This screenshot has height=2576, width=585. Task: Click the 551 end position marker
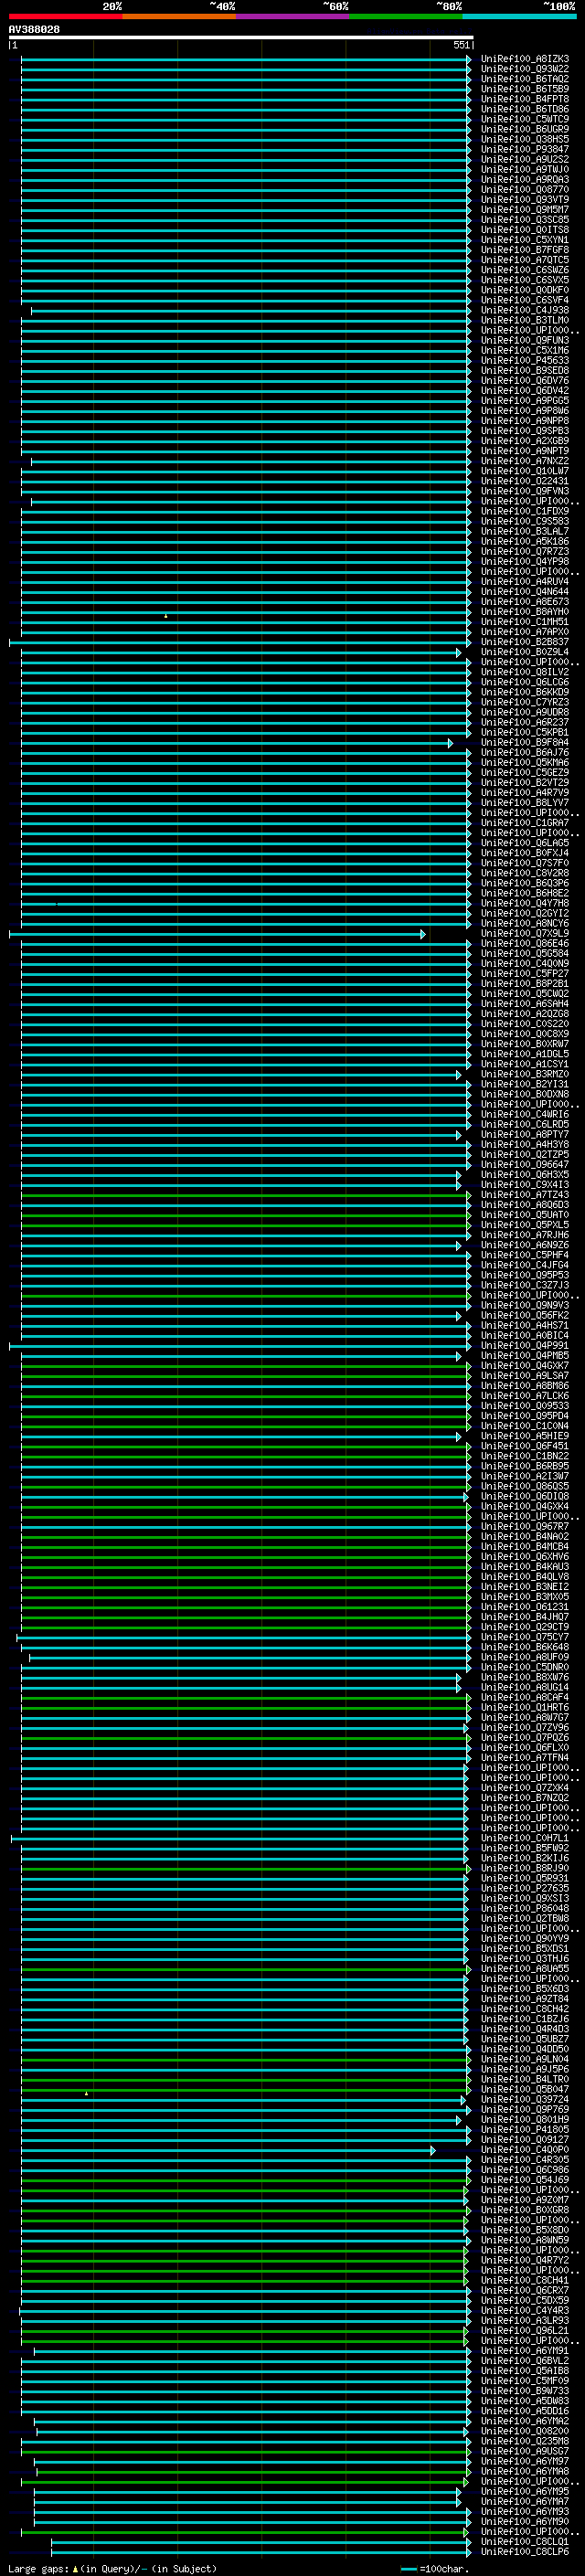[461, 45]
